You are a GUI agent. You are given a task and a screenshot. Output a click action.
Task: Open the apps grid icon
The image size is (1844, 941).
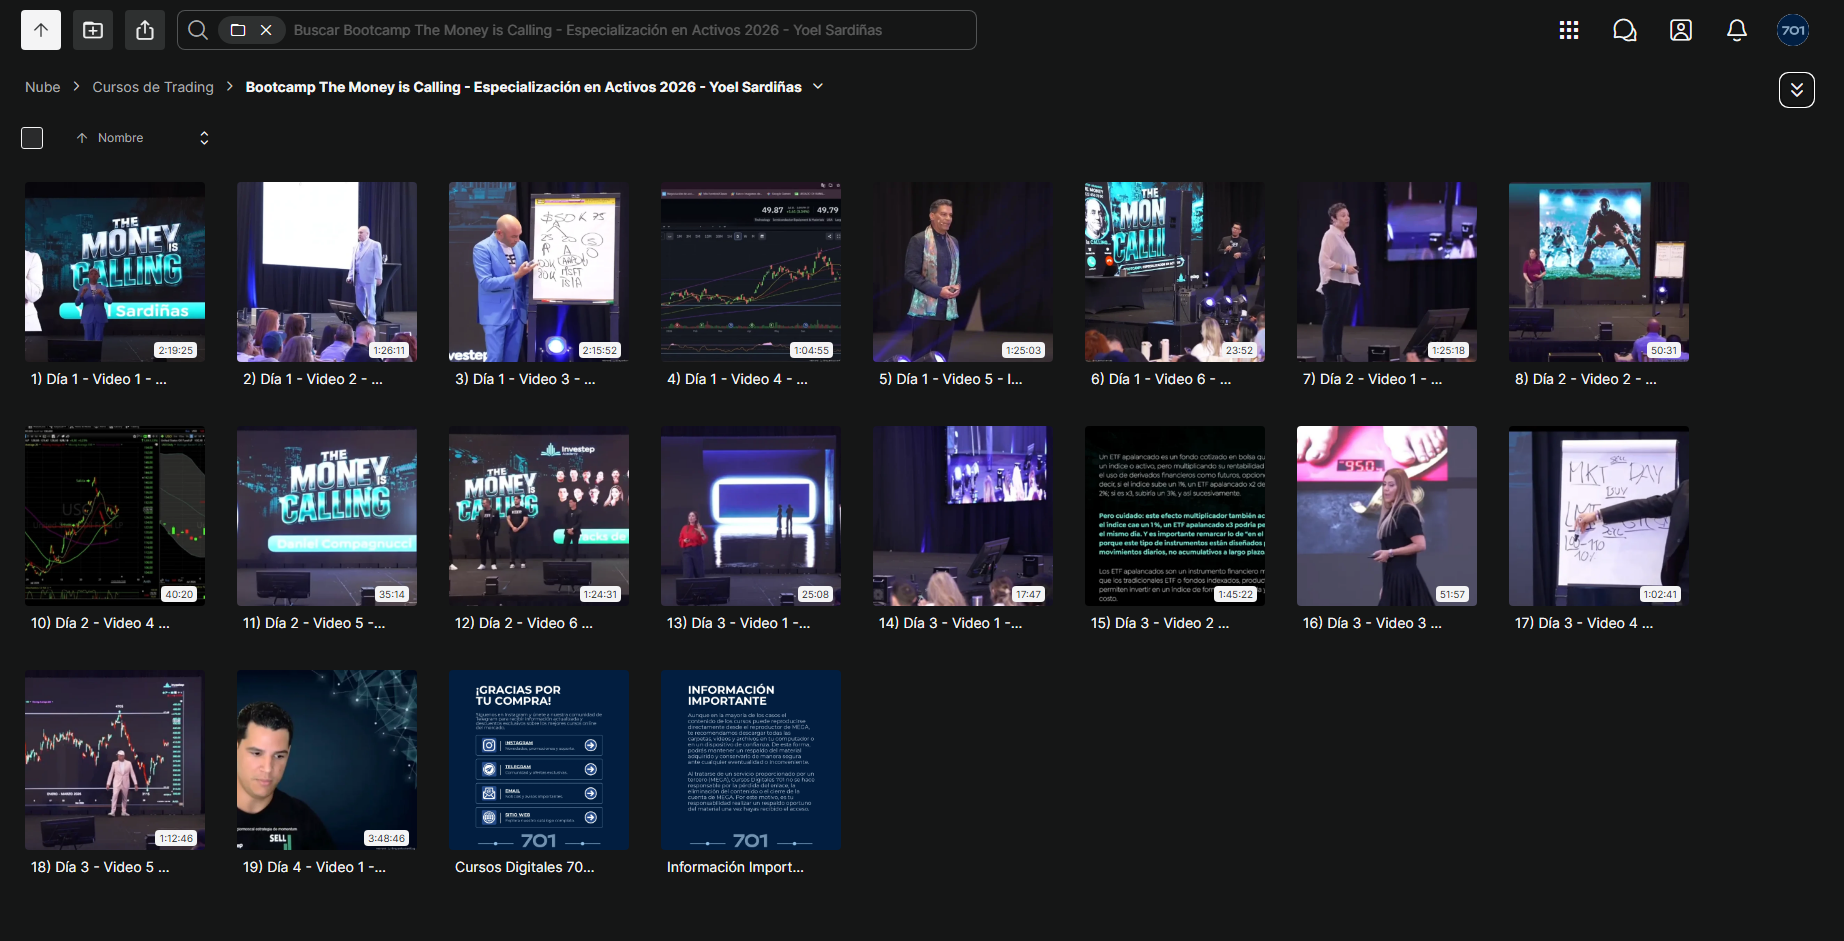1569,30
